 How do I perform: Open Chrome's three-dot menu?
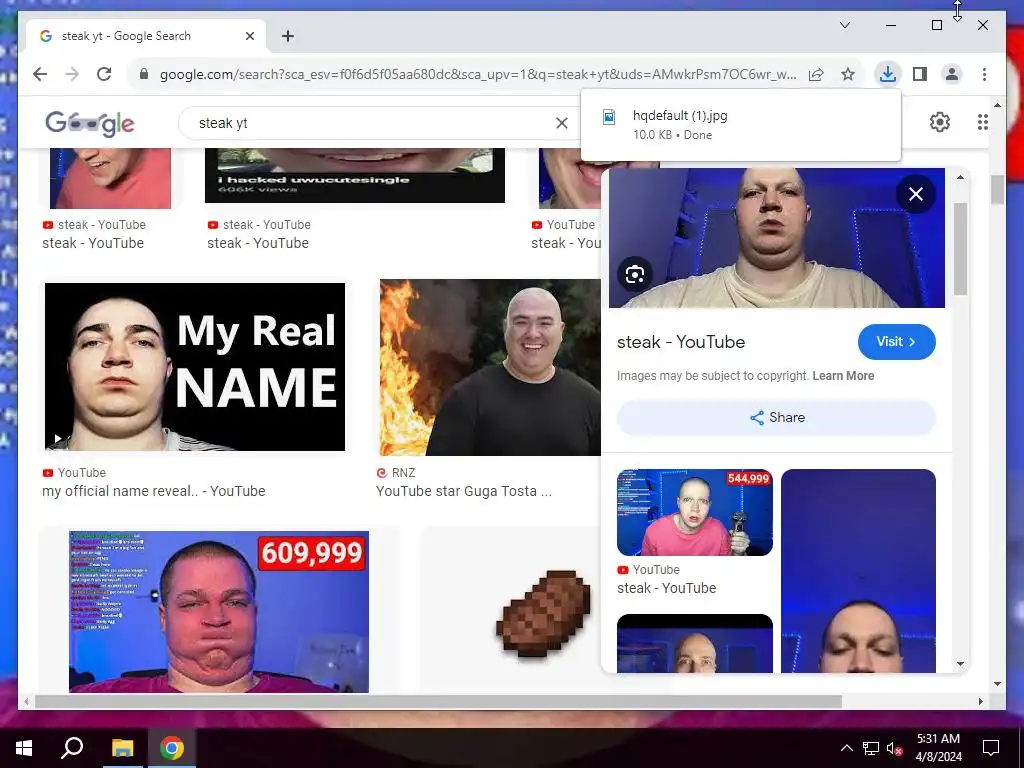[984, 74]
